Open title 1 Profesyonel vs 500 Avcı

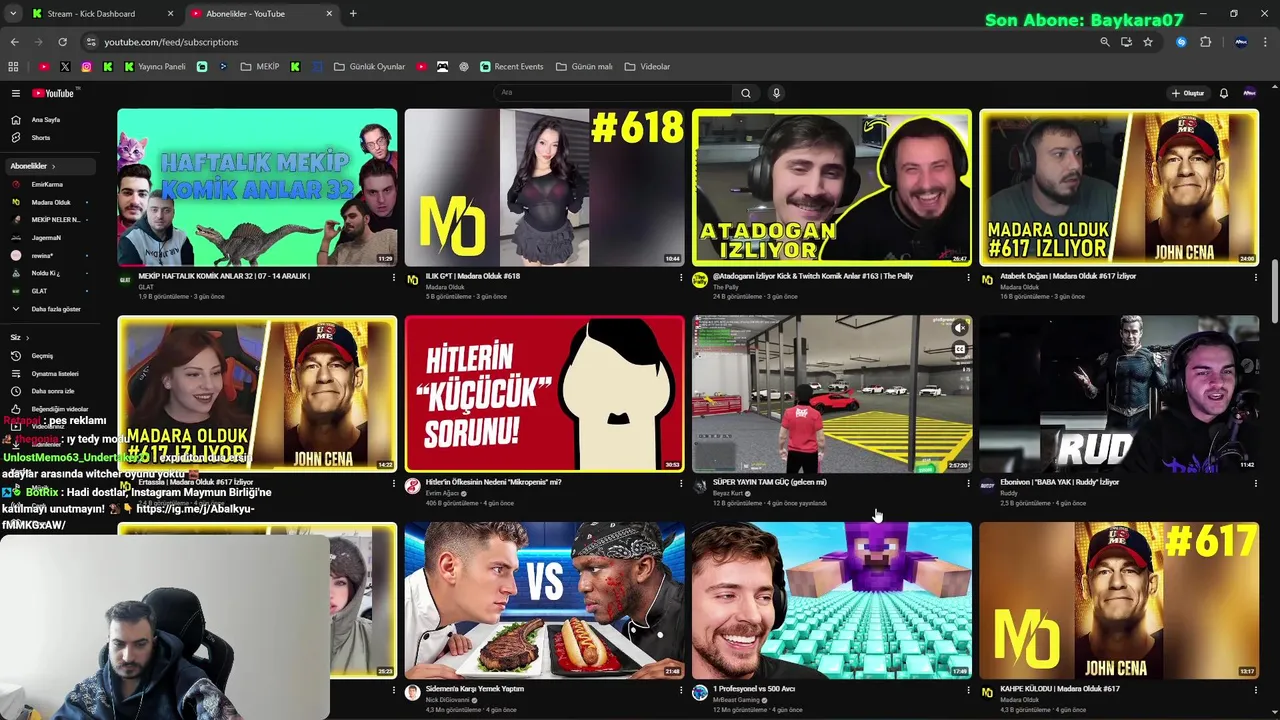[x=754, y=689]
